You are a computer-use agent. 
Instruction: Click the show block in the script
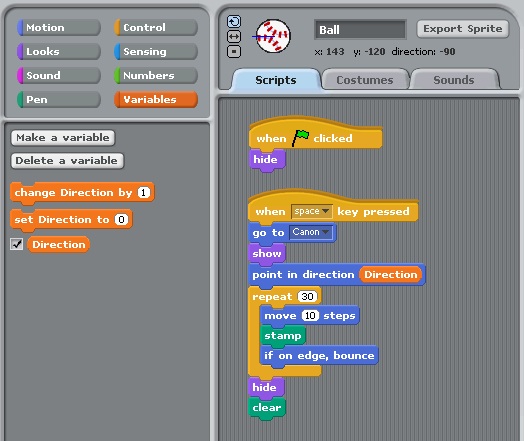click(x=267, y=254)
